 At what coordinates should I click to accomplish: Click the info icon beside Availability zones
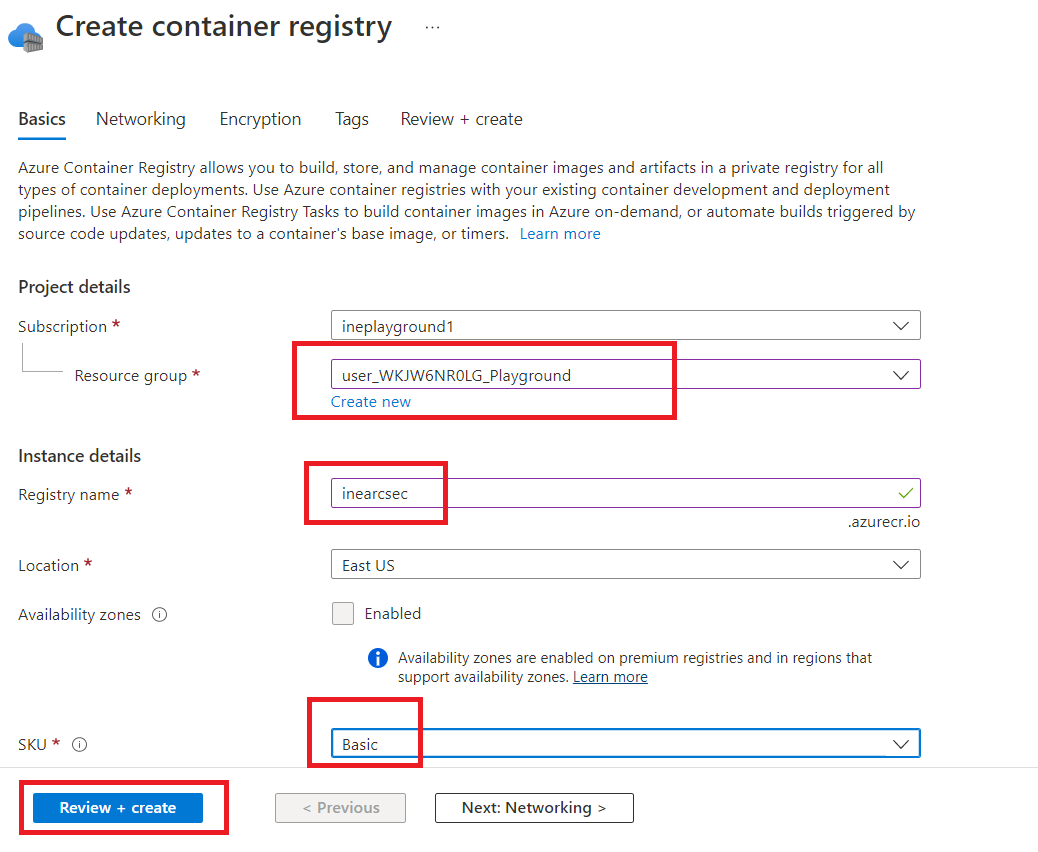[159, 615]
